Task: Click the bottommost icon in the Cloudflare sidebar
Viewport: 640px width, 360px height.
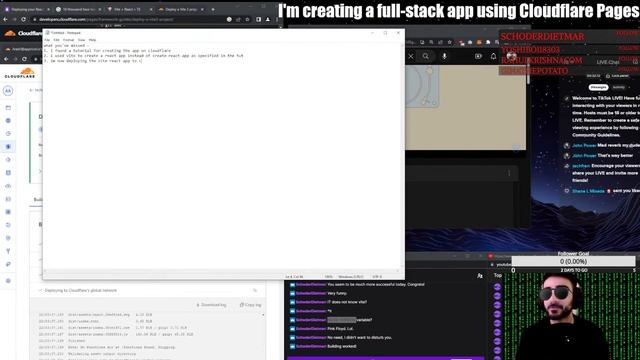Action: pyautogui.click(x=8, y=281)
